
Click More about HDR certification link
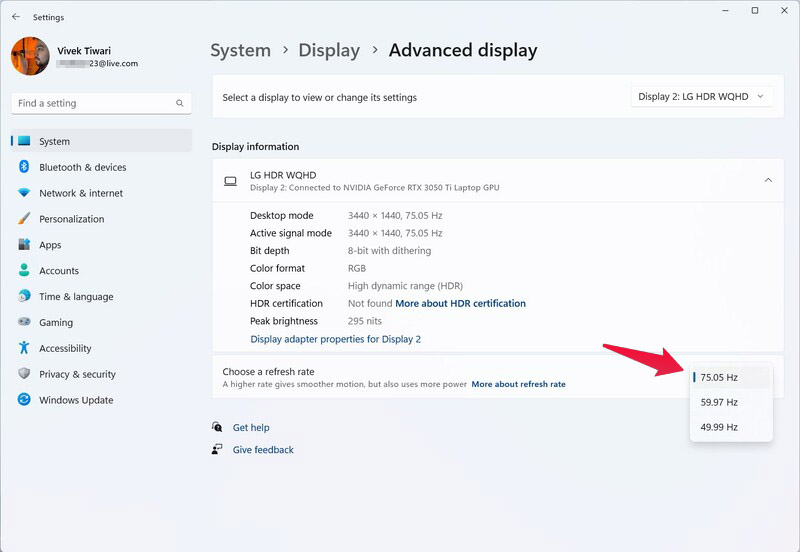point(460,303)
